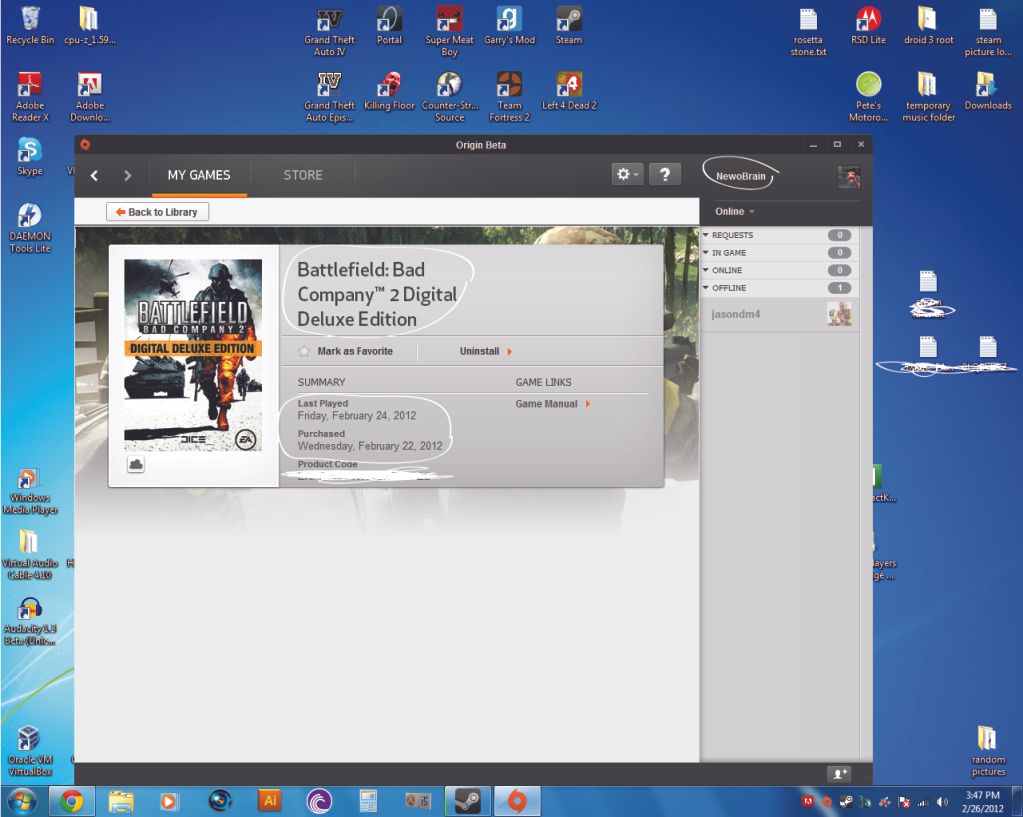The height and width of the screenshot is (817, 1023).
Task: Open the gear settings menu in Origin
Action: (628, 174)
